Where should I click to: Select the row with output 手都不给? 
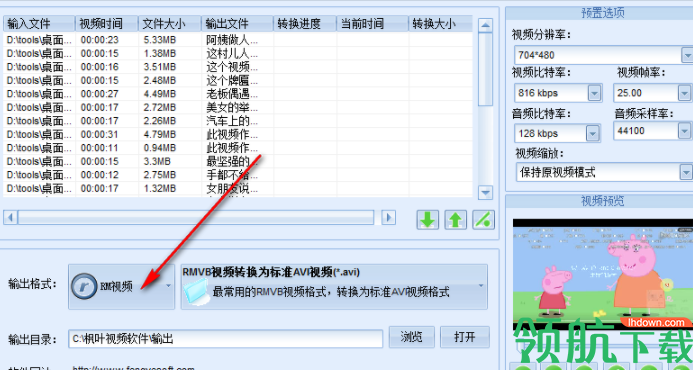238,175
